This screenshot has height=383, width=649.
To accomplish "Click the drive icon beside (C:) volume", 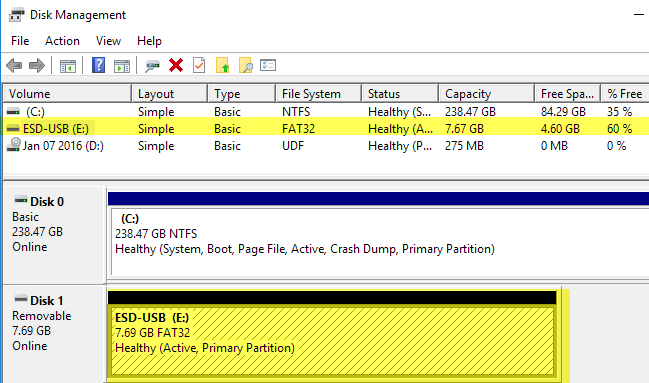I will pyautogui.click(x=13, y=111).
